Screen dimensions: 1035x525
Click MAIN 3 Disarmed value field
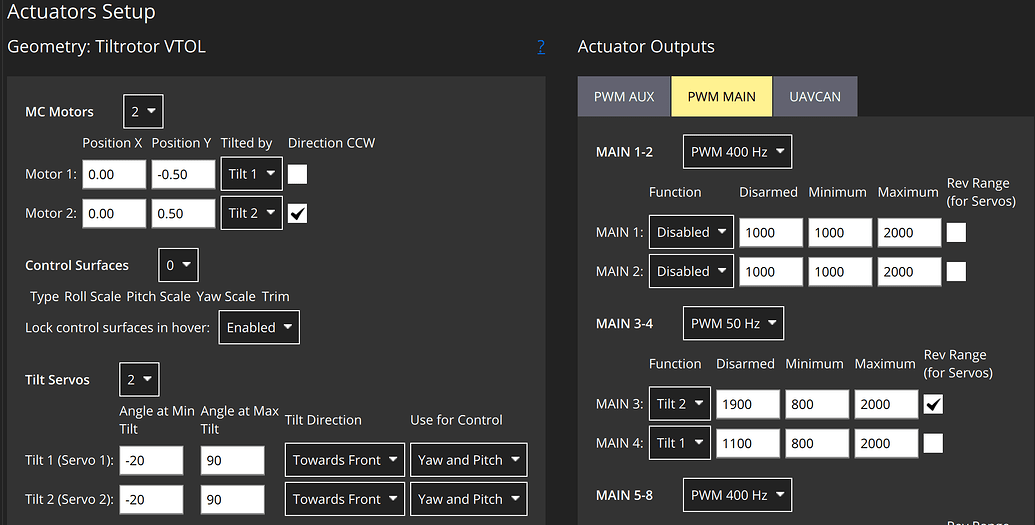[748, 404]
